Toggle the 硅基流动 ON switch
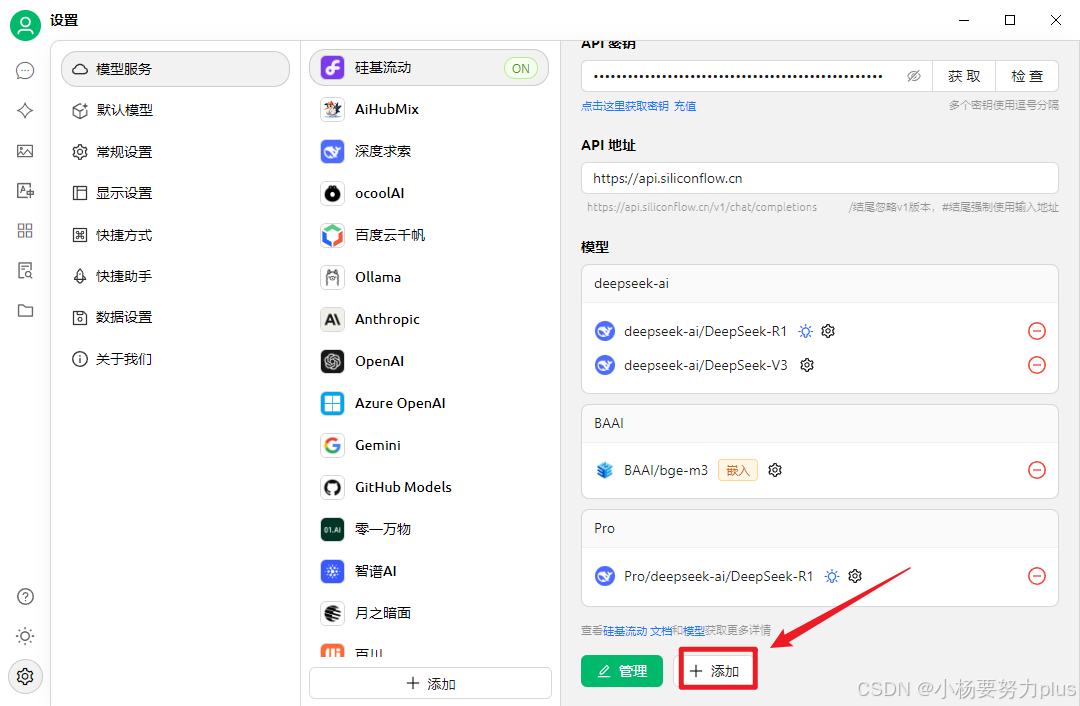Screen dimensions: 1080x706 click(521, 68)
